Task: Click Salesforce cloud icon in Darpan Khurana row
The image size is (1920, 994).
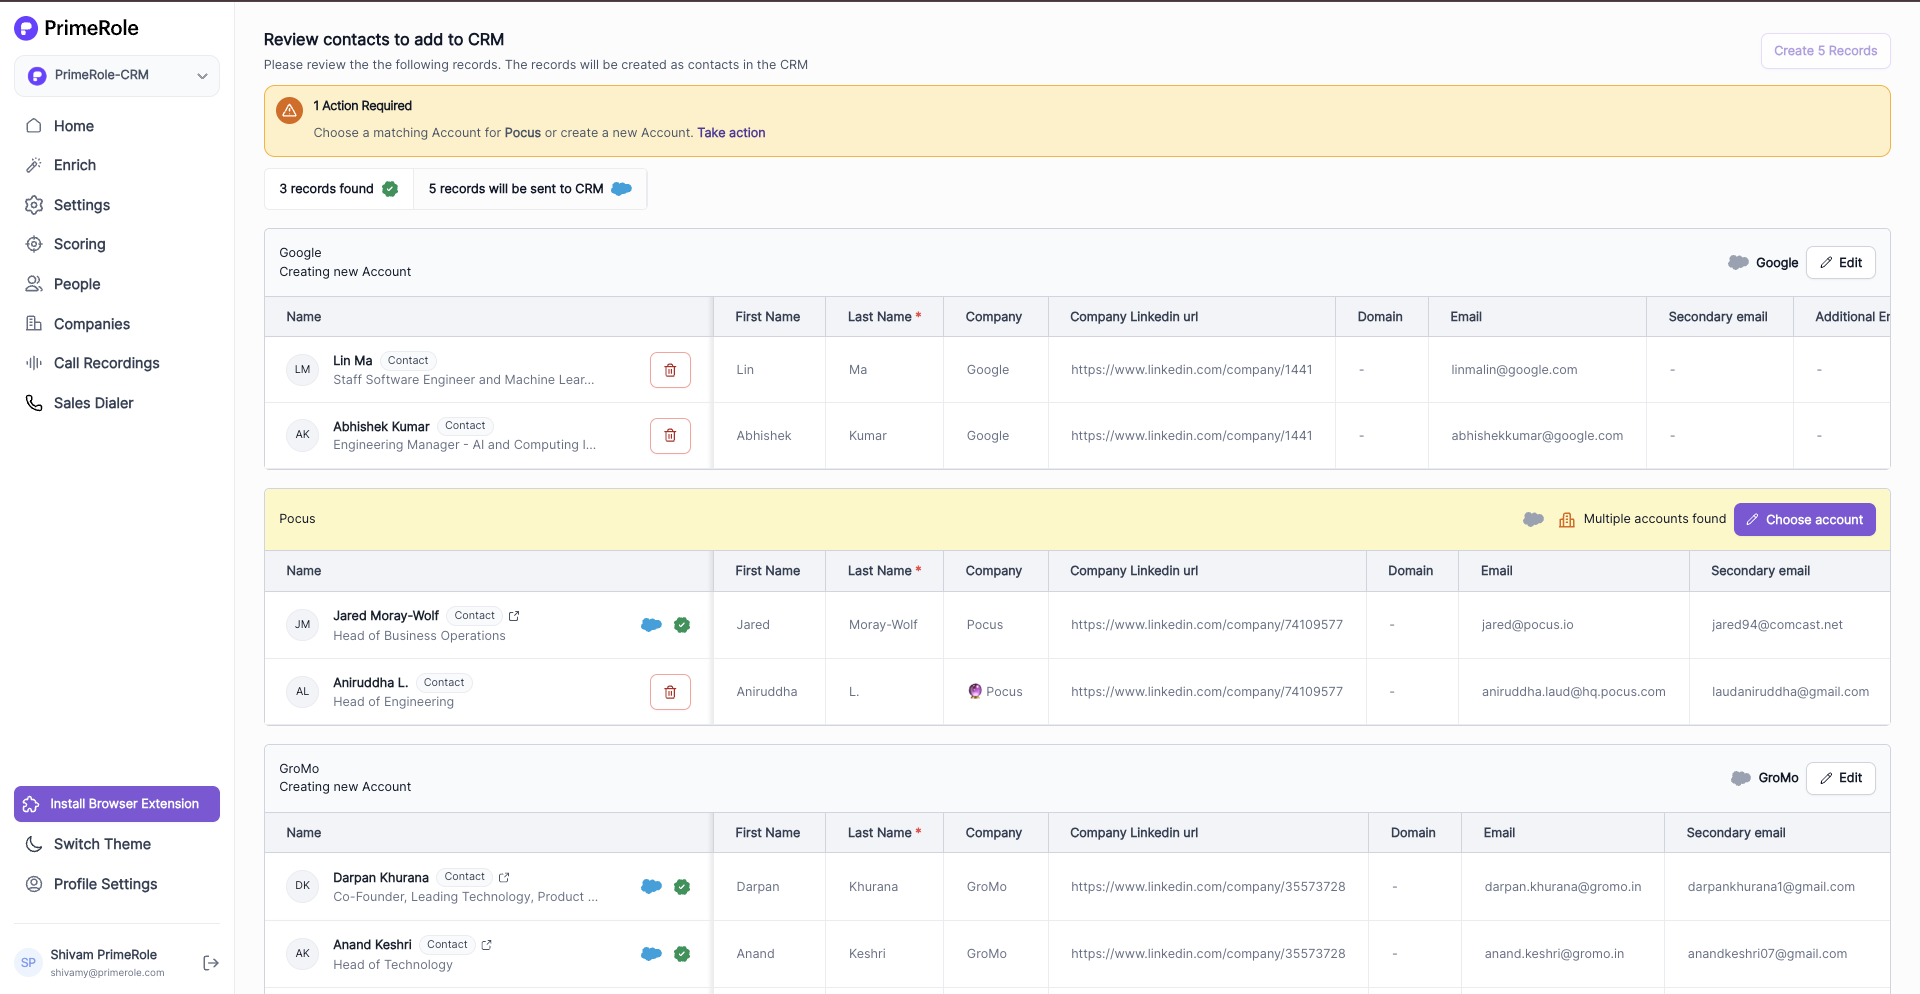Action: click(x=651, y=886)
